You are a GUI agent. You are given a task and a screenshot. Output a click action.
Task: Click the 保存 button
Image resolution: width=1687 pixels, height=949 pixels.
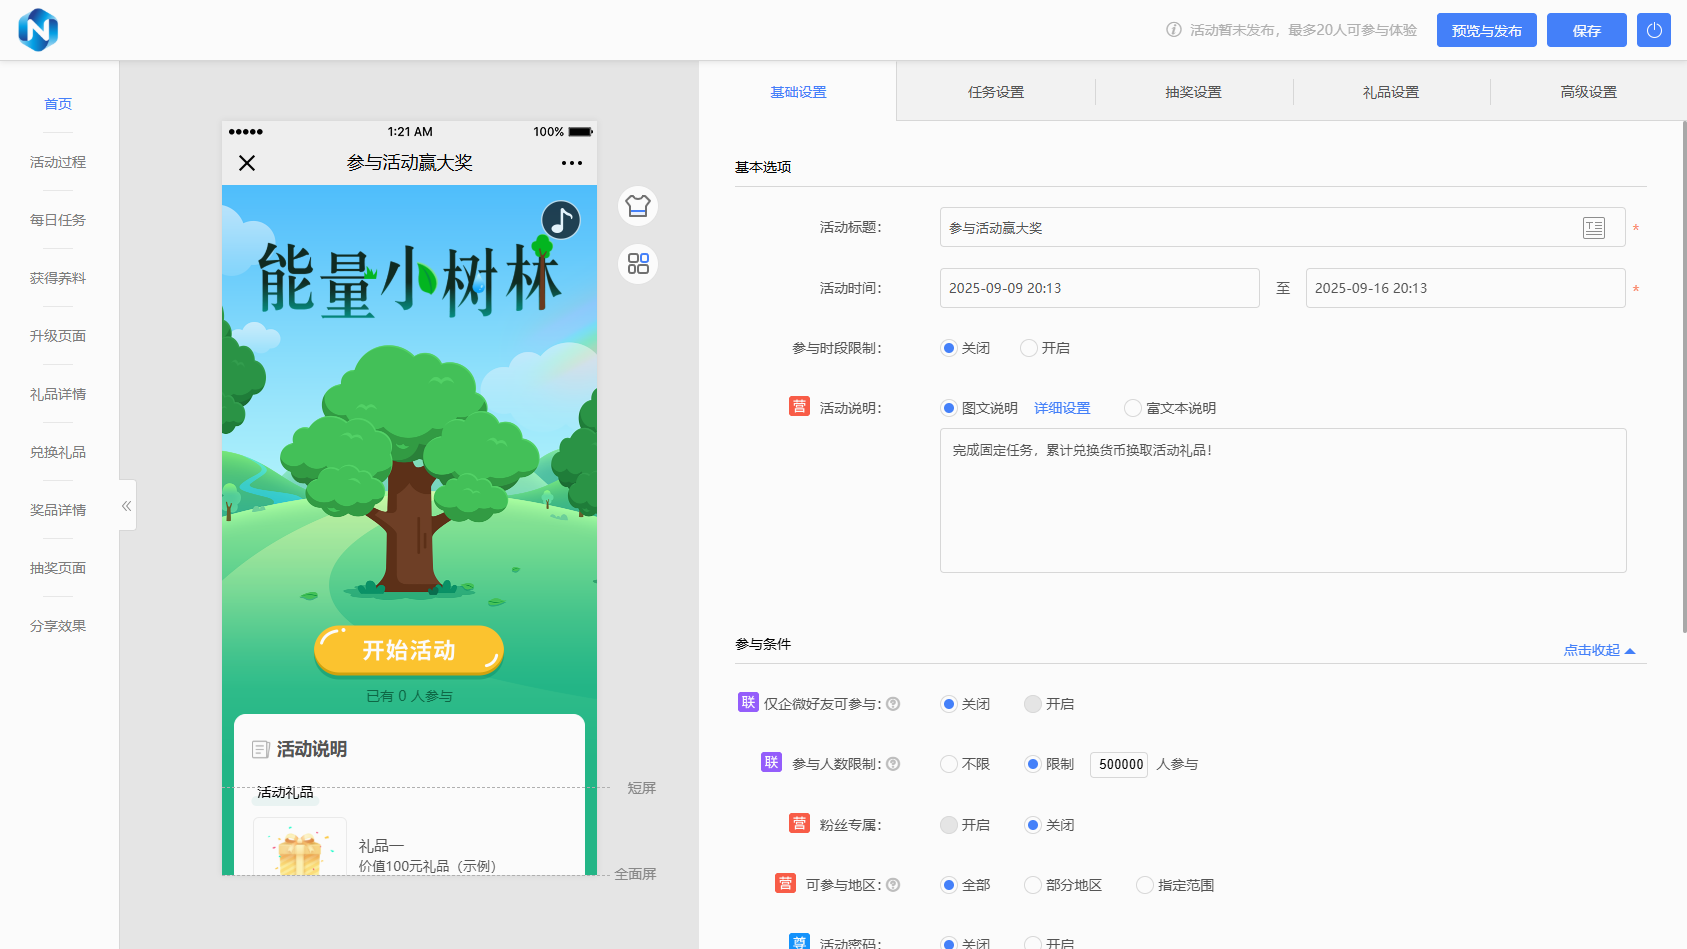click(x=1586, y=30)
